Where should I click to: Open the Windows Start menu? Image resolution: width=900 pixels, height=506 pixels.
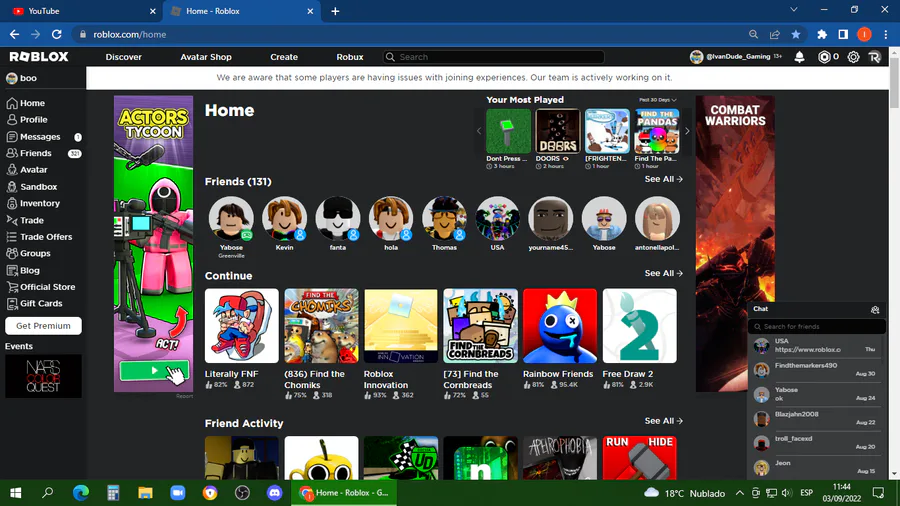tap(15, 493)
